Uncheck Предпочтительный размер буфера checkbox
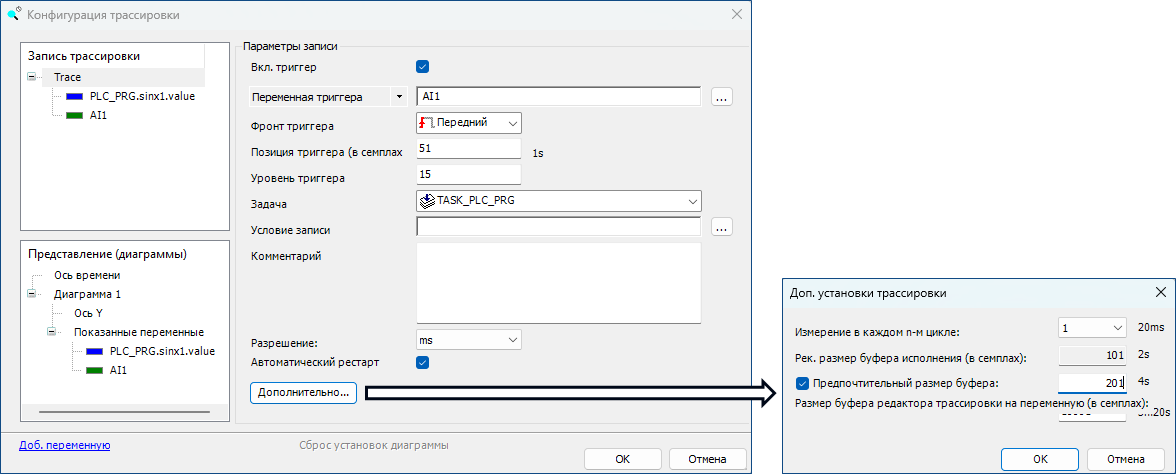Screen dimensions: 1176x474 point(803,382)
